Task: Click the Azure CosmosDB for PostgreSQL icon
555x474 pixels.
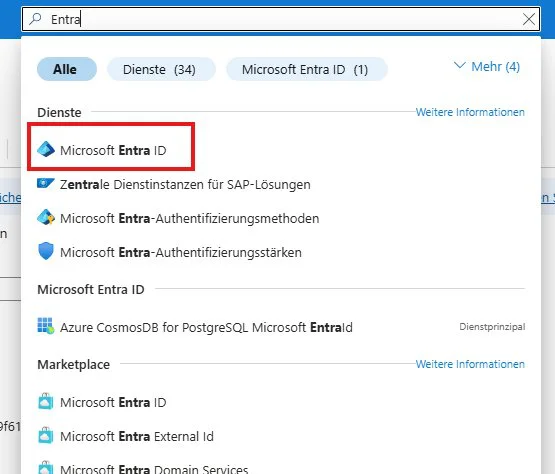Action: (46, 326)
